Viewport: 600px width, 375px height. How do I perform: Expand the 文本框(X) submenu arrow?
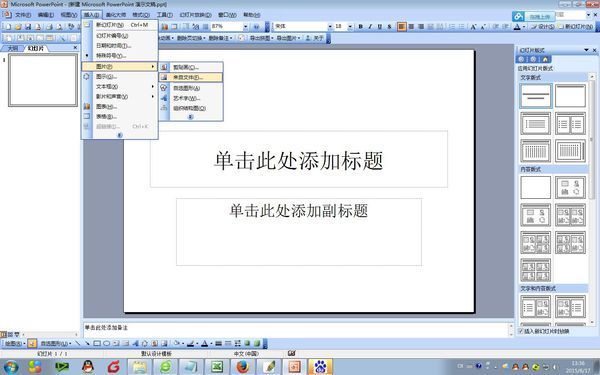click(x=153, y=86)
